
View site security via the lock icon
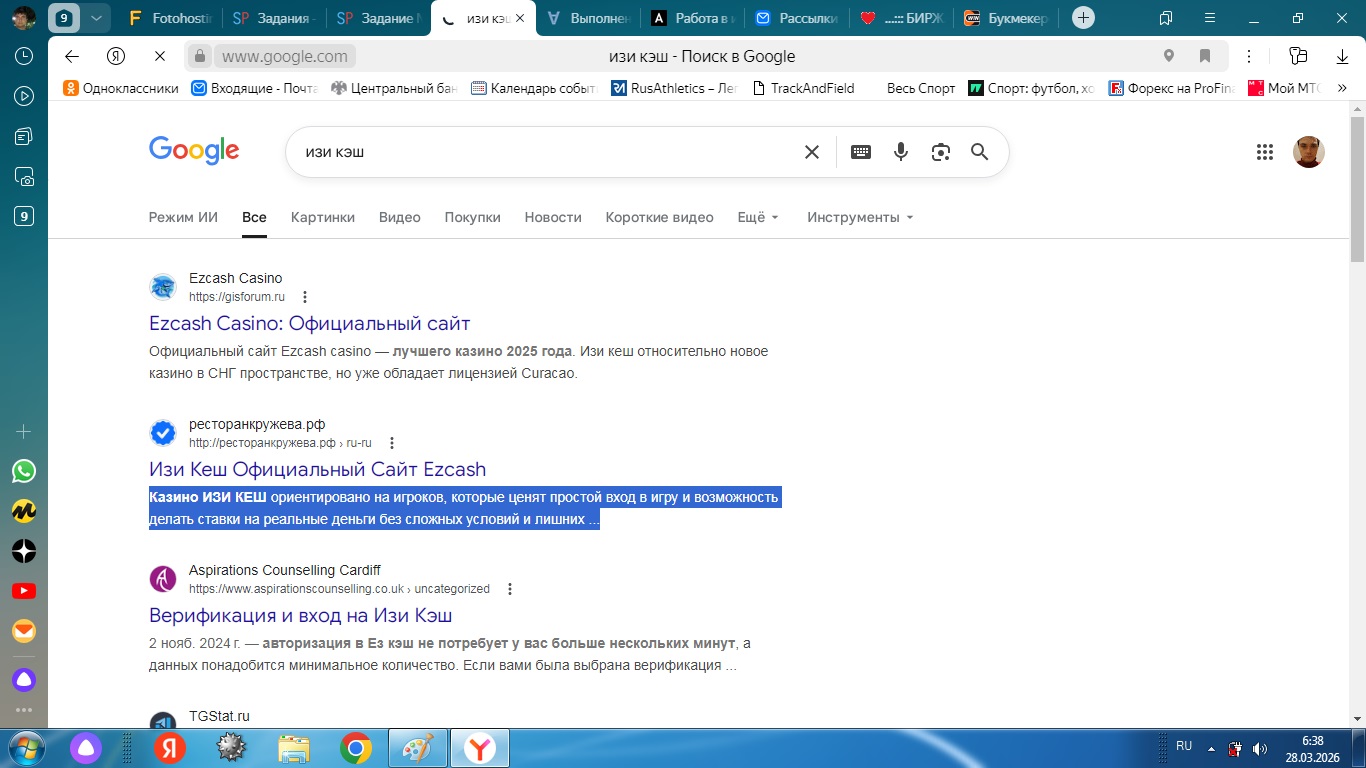pyautogui.click(x=200, y=56)
